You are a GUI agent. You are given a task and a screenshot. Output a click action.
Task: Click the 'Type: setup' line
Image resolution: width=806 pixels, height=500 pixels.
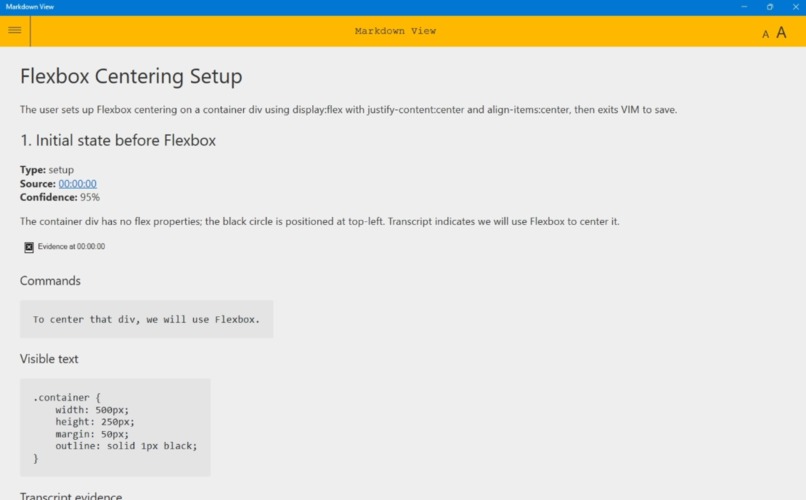[x=47, y=170]
